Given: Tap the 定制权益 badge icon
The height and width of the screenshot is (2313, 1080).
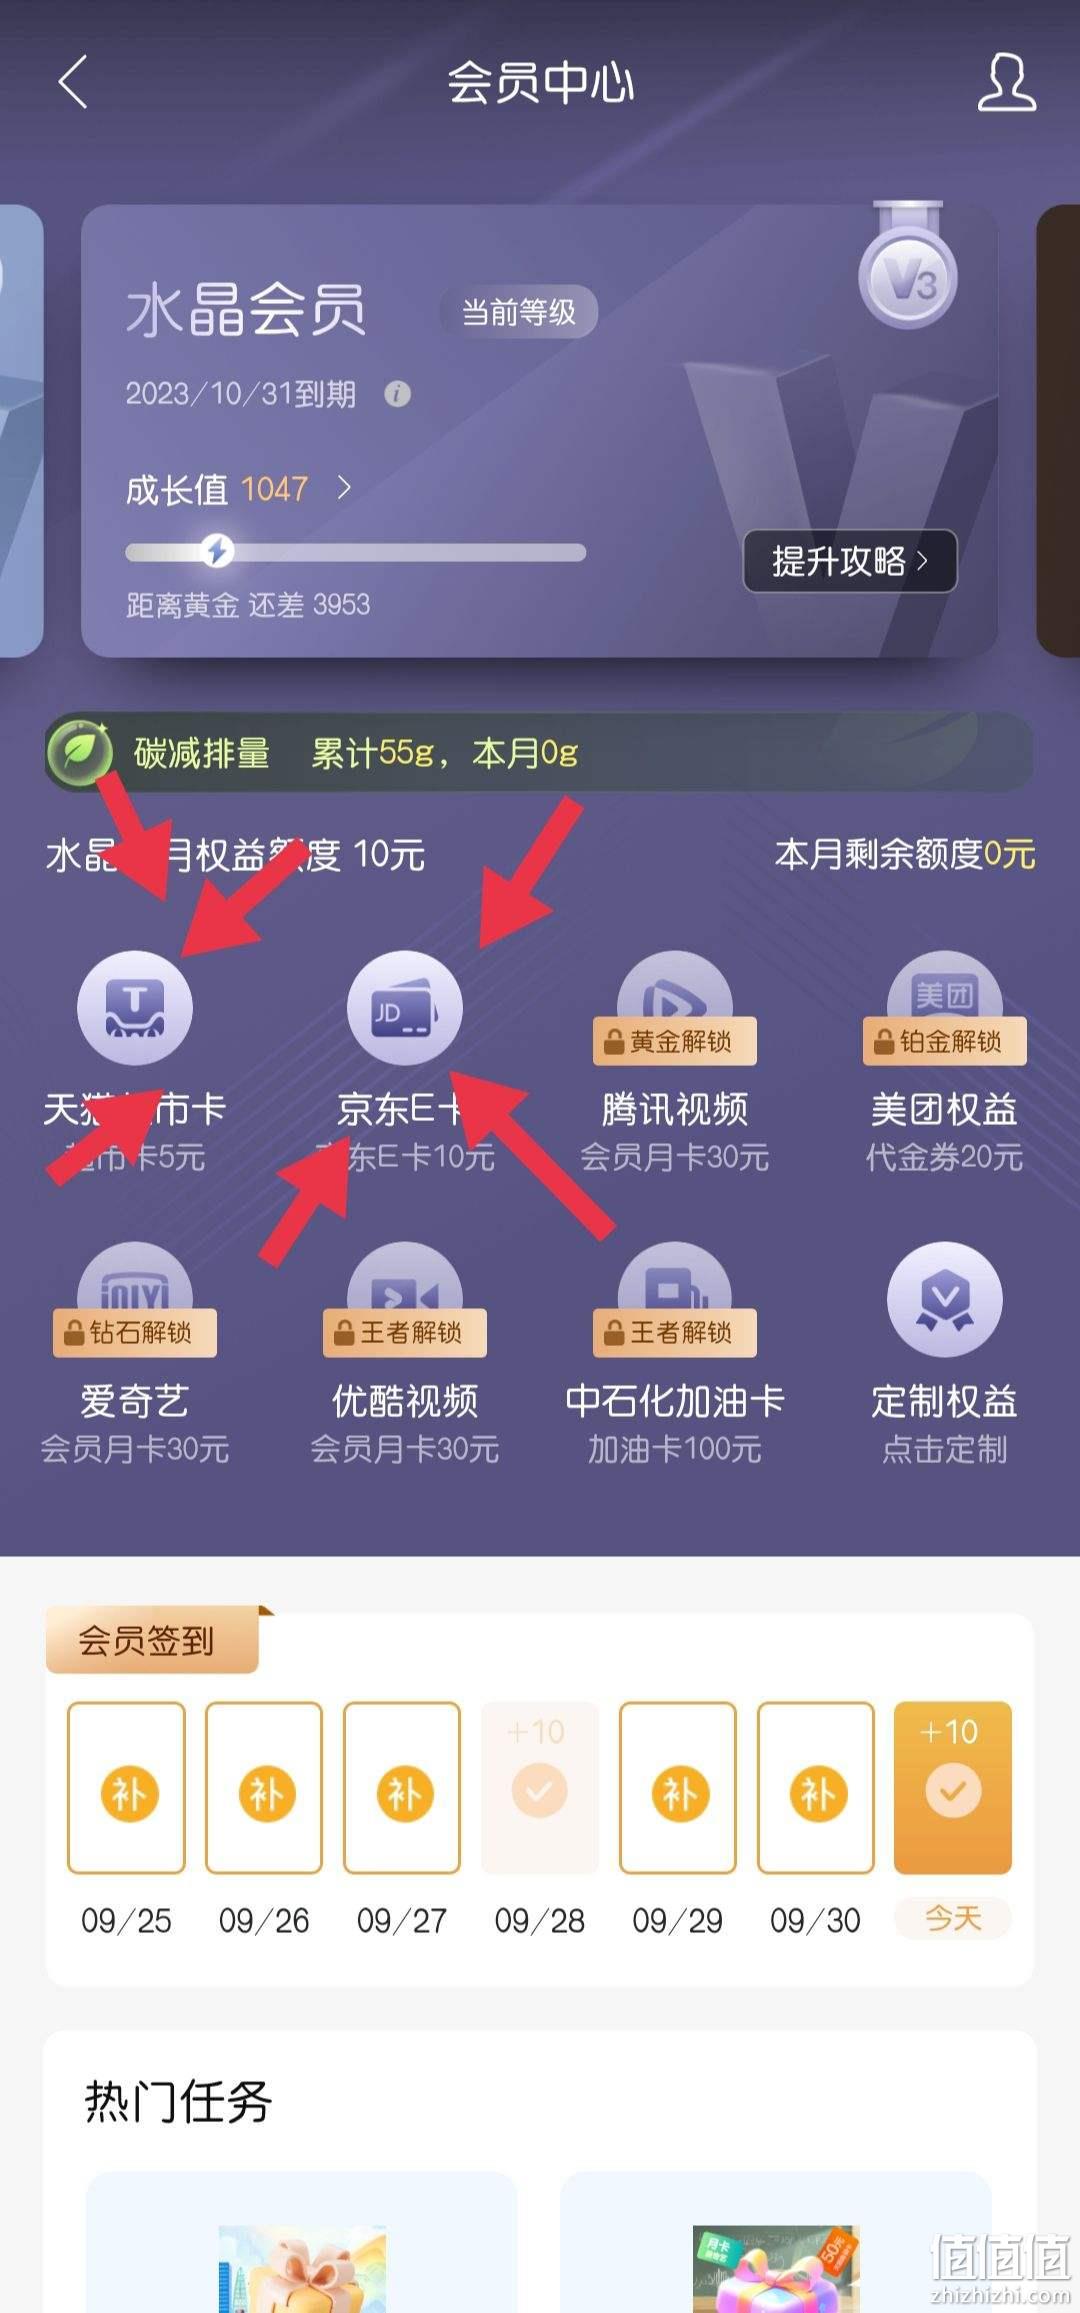Looking at the screenshot, I should tap(945, 1299).
